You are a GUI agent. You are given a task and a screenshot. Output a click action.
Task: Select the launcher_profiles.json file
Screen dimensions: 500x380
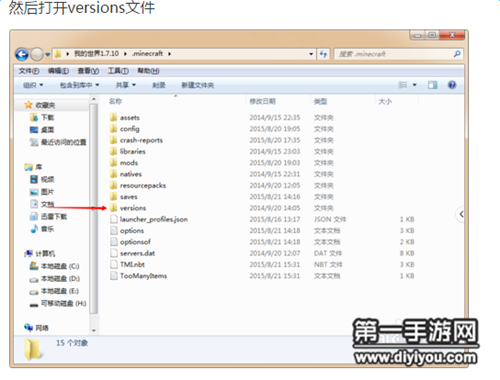point(154,219)
